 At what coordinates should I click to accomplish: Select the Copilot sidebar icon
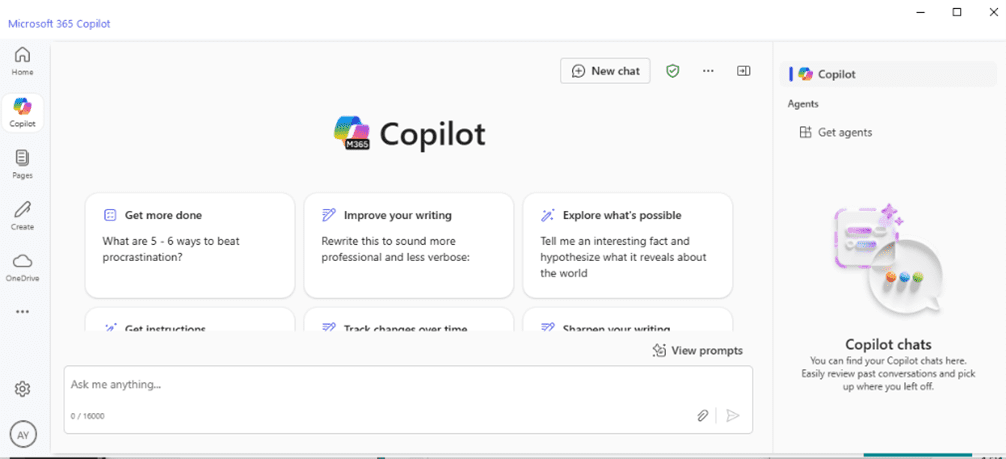pos(22,112)
